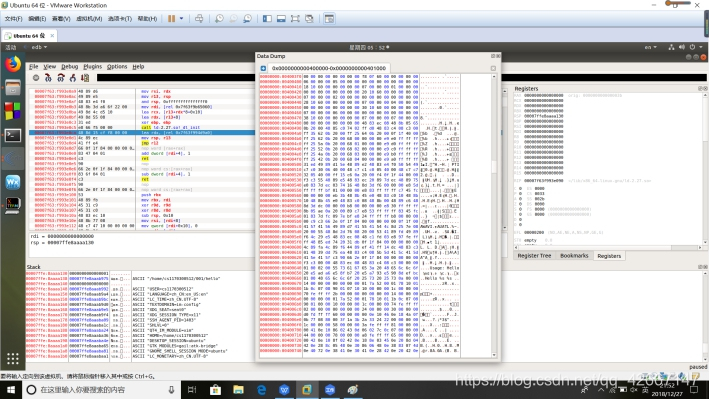This screenshot has width=709, height=399.
Task: Open Microsoft Store from Windows taskbar
Action: 215,390
